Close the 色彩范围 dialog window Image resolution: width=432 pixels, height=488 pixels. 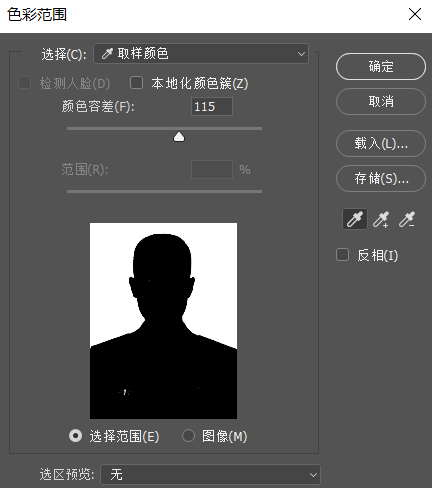(415, 14)
